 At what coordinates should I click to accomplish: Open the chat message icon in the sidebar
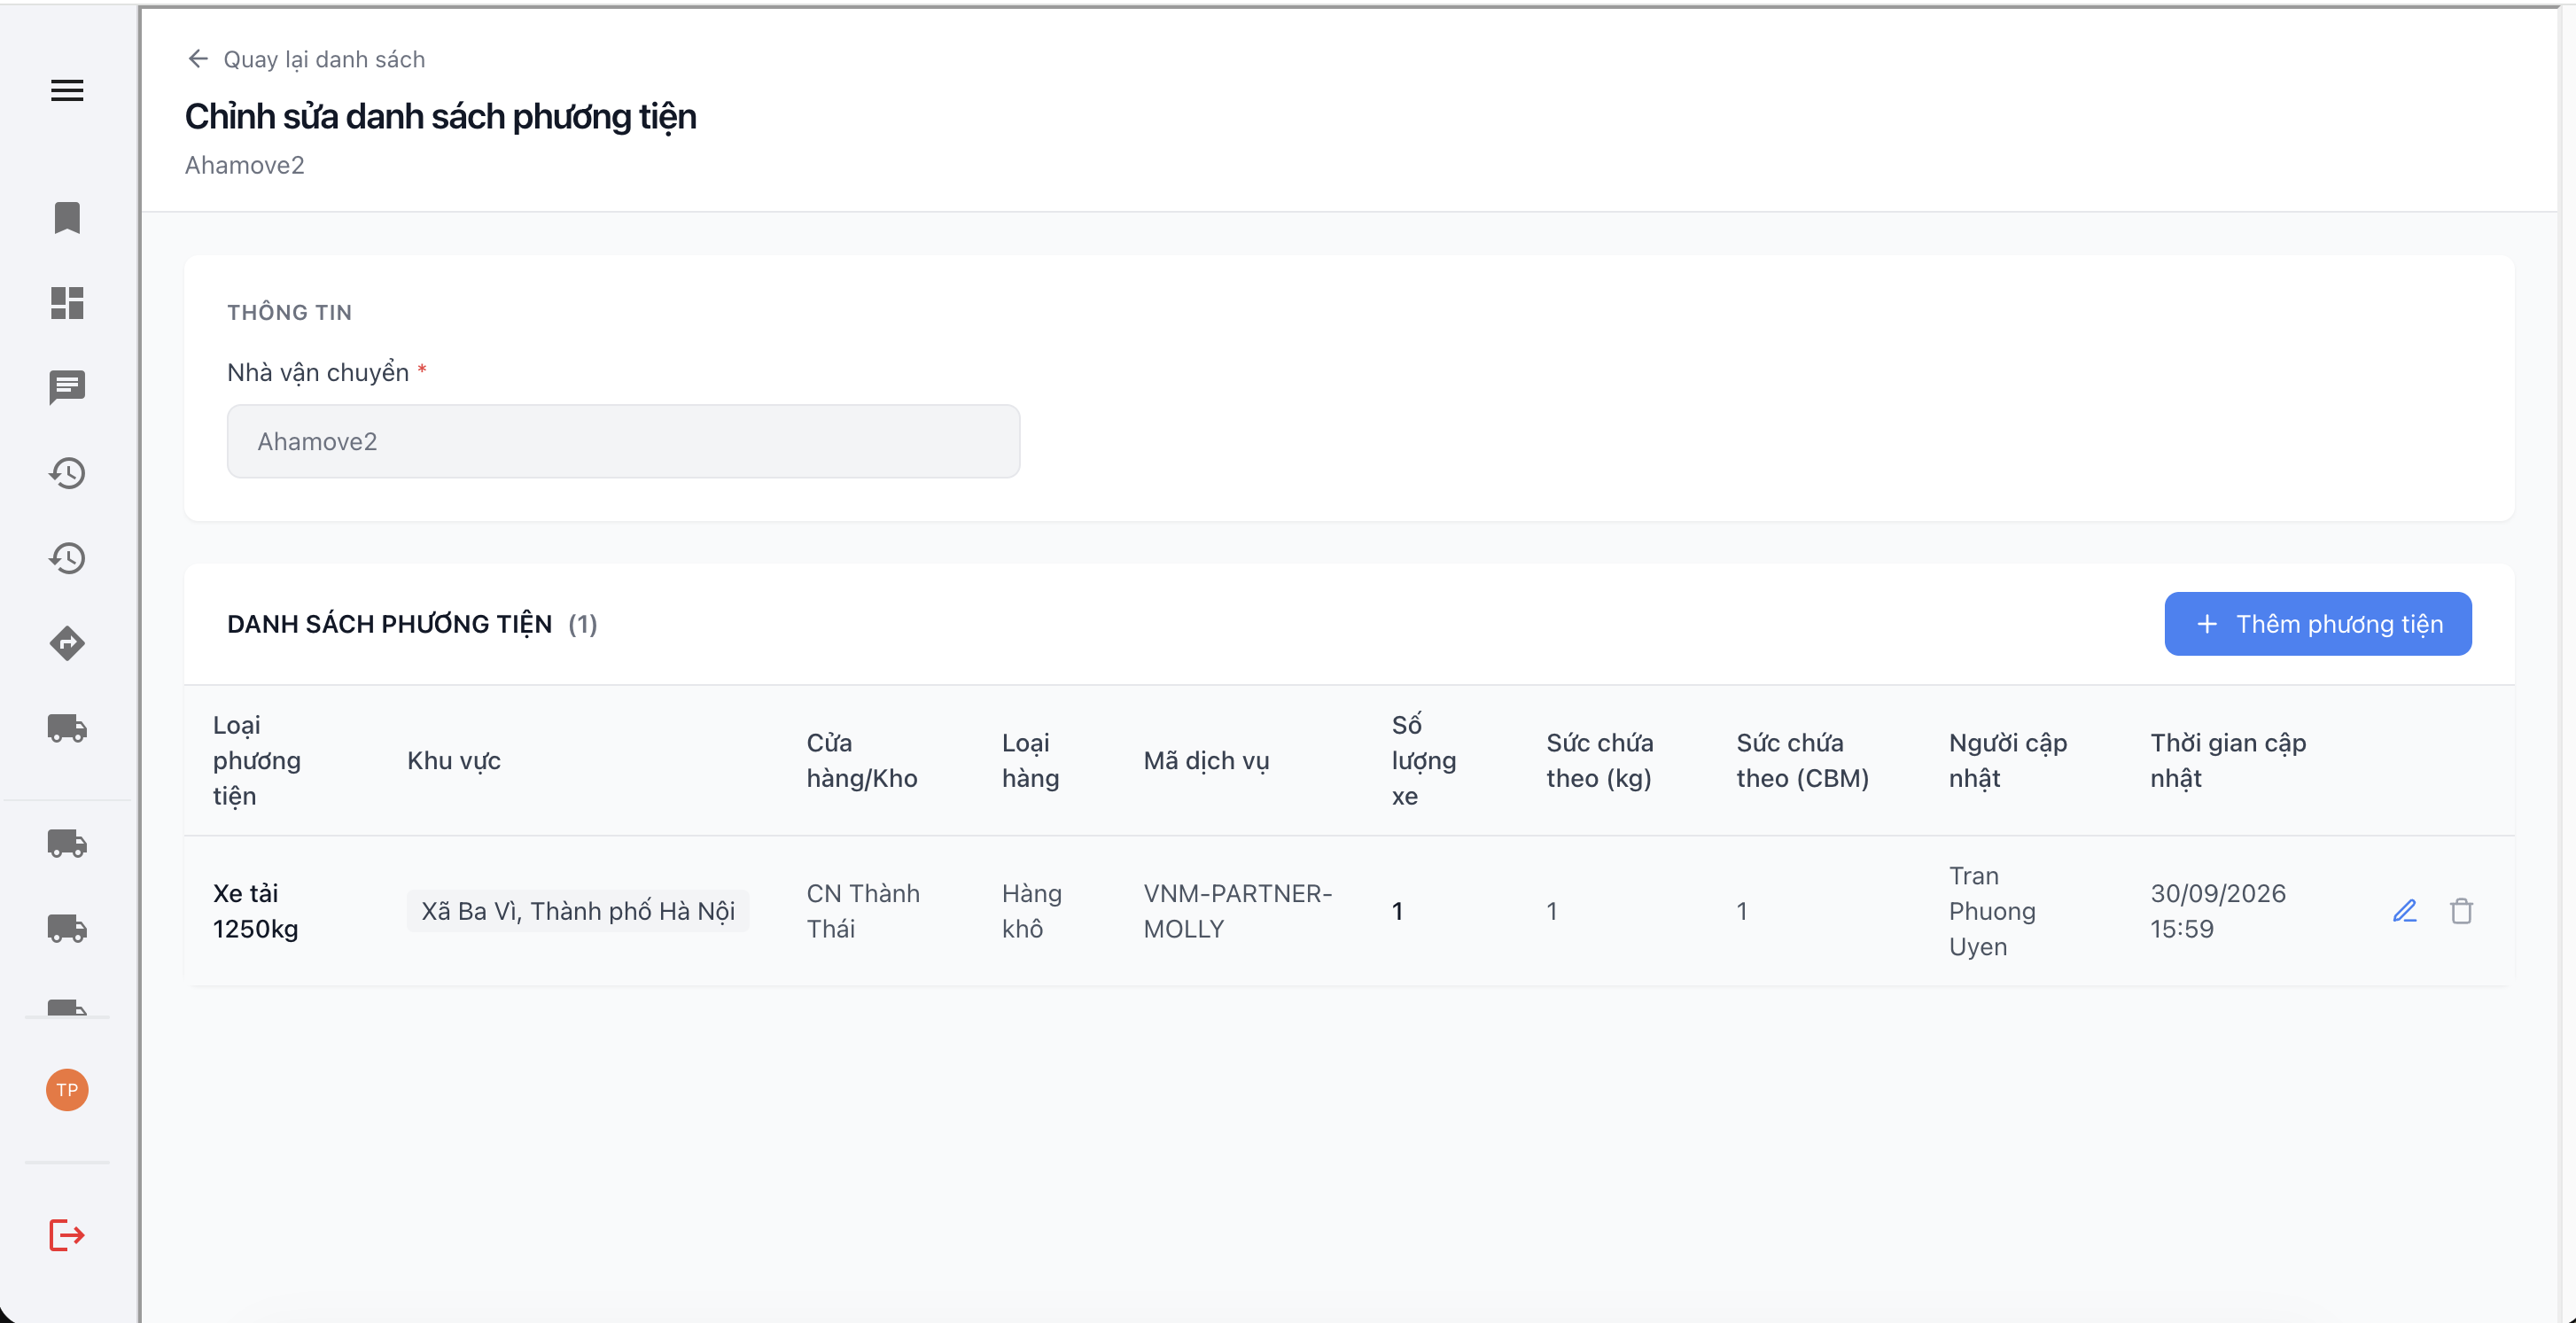pos(67,387)
